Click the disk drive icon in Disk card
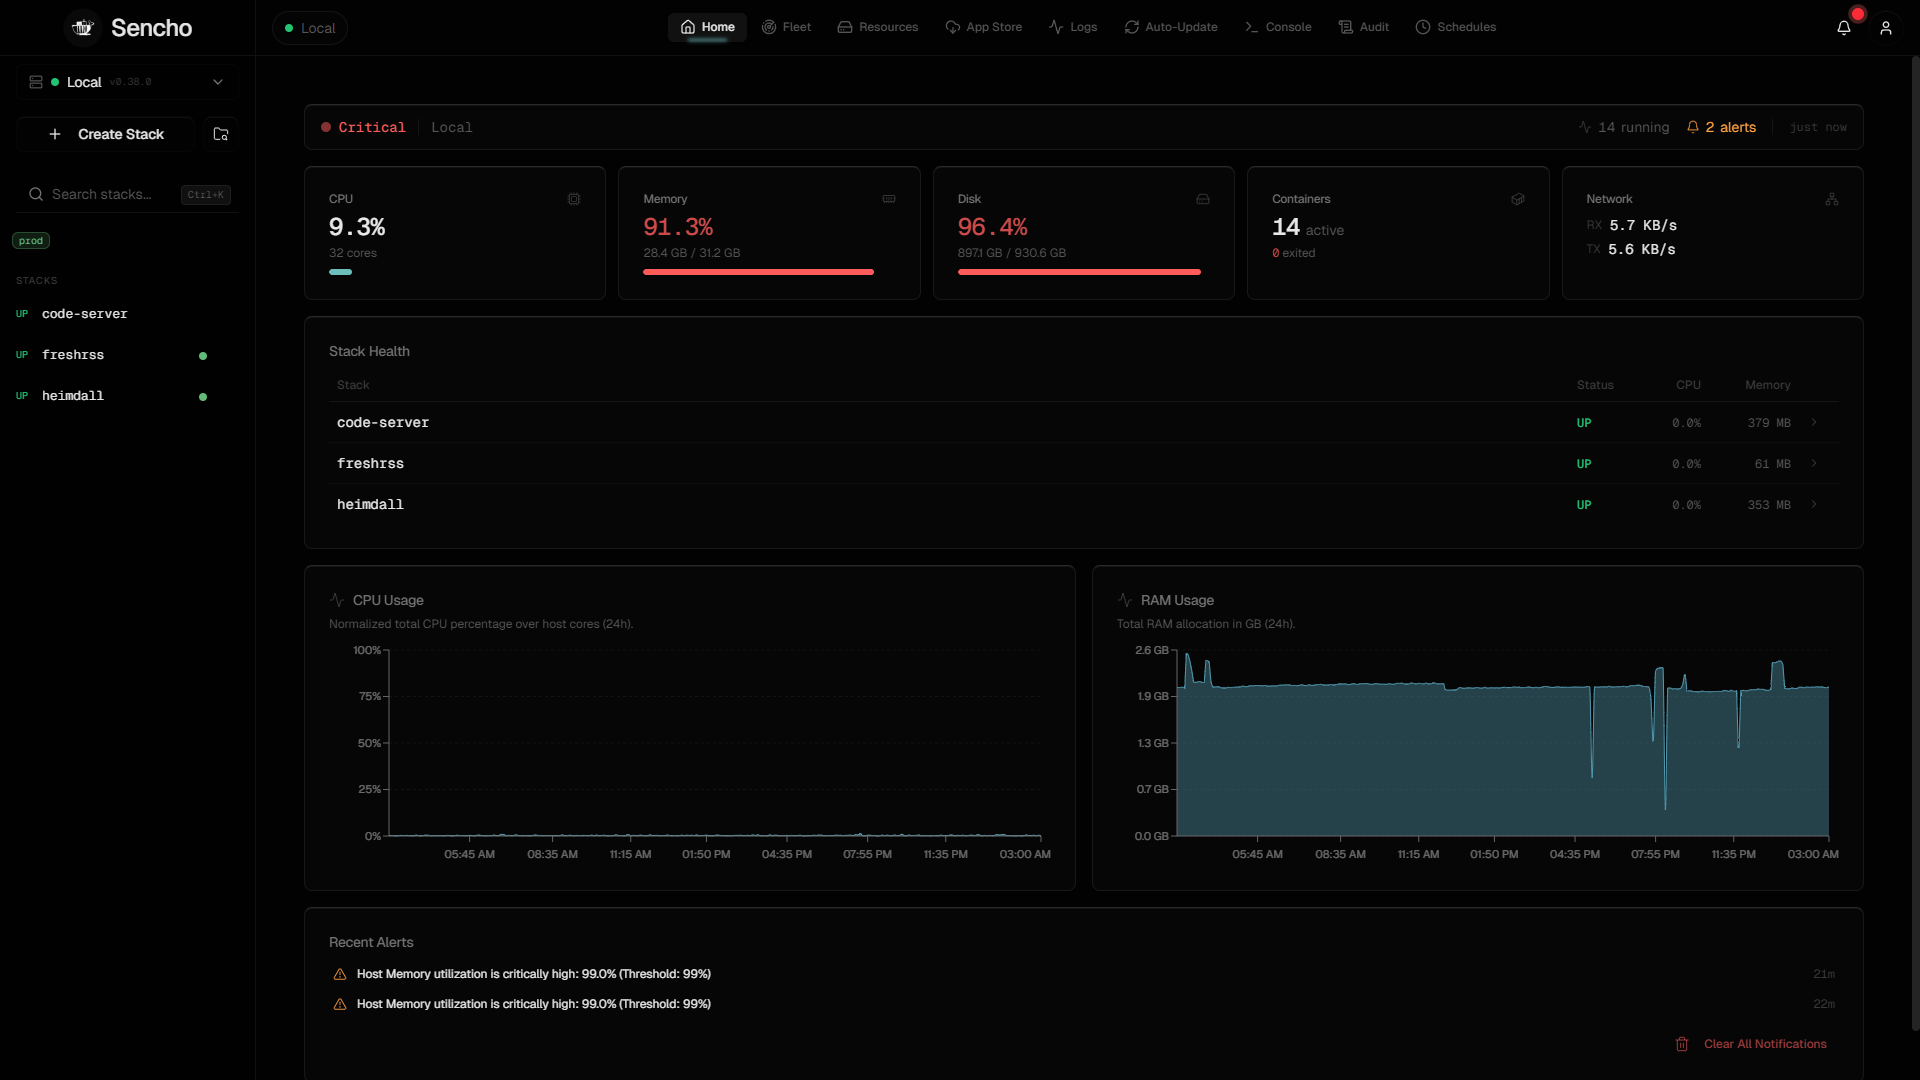Viewport: 1920px width, 1080px height. pyautogui.click(x=1203, y=199)
